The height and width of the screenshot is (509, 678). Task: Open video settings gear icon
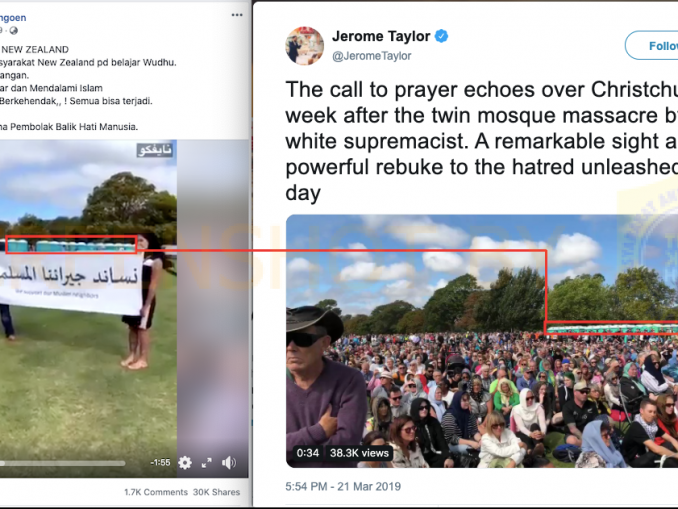185,462
